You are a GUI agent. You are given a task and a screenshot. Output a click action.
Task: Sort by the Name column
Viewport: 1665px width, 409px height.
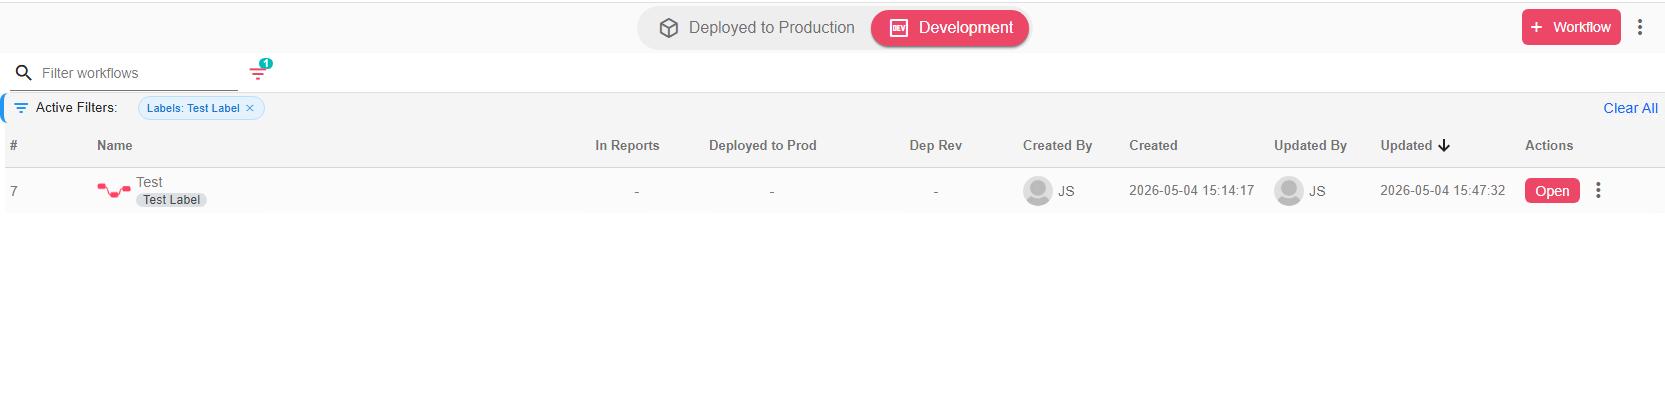(115, 145)
